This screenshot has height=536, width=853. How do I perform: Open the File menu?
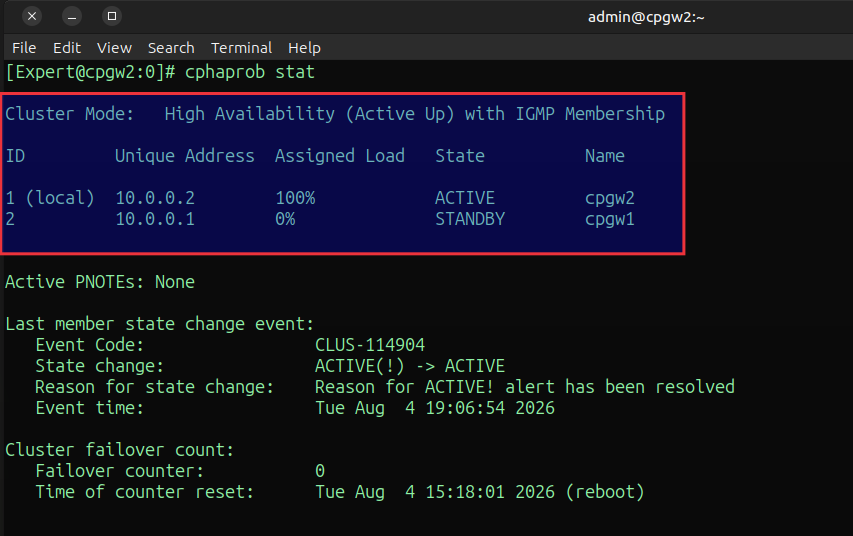(24, 48)
